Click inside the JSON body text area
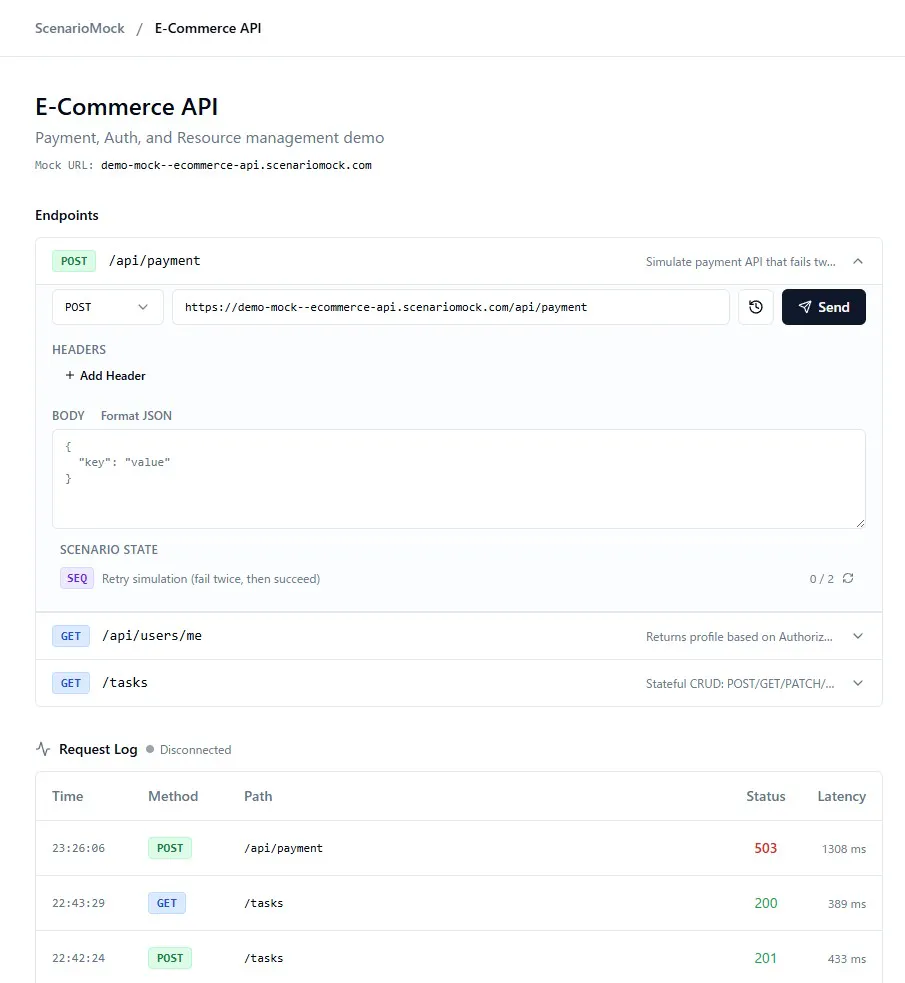The image size is (905, 983). (x=459, y=479)
